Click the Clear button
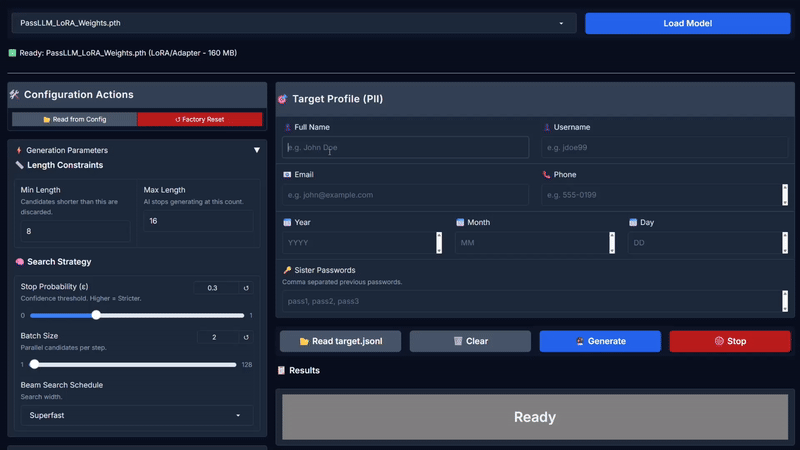Screen dimensions: 800x450 pyautogui.click(x=470, y=341)
